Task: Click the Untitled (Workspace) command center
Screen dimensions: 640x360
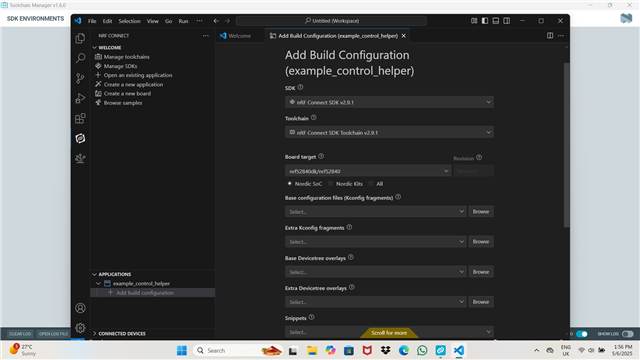Action: pyautogui.click(x=331, y=21)
